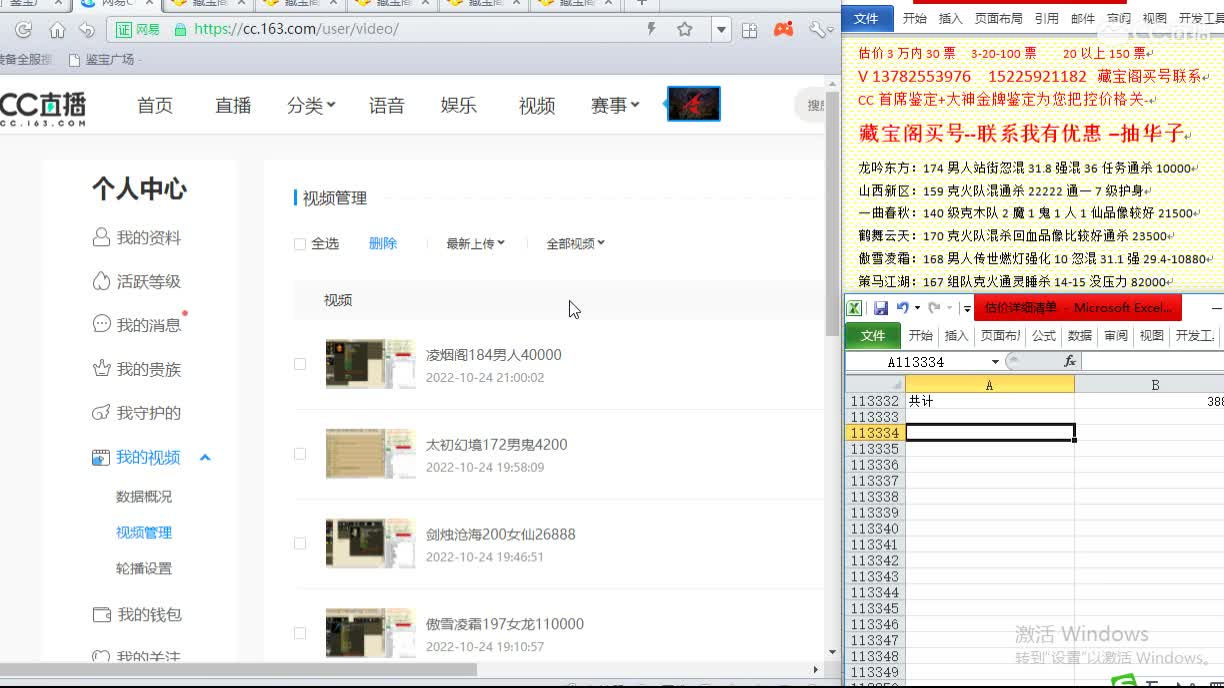Open 语音 in CC navigation

386,105
